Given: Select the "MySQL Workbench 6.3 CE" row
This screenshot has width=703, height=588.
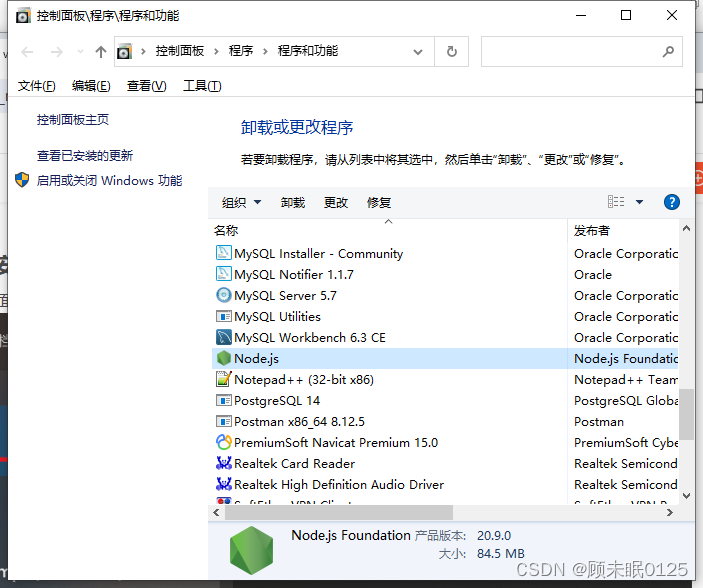Looking at the screenshot, I should [x=445, y=337].
